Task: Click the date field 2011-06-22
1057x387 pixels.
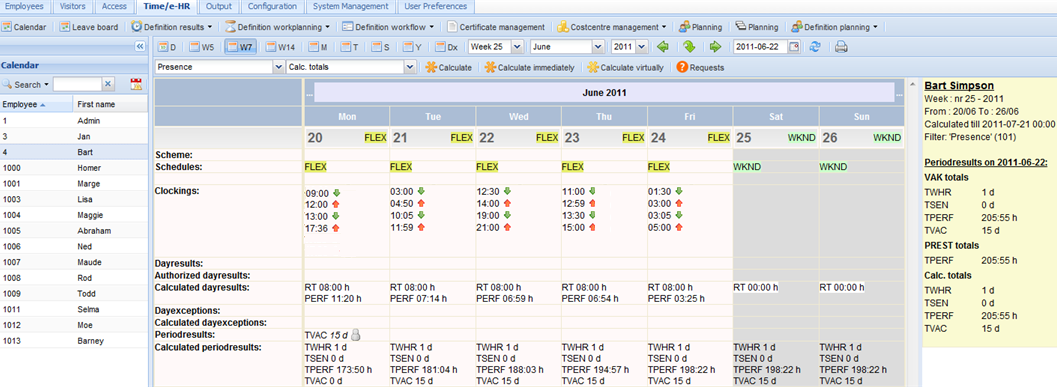Action: pyautogui.click(x=760, y=47)
